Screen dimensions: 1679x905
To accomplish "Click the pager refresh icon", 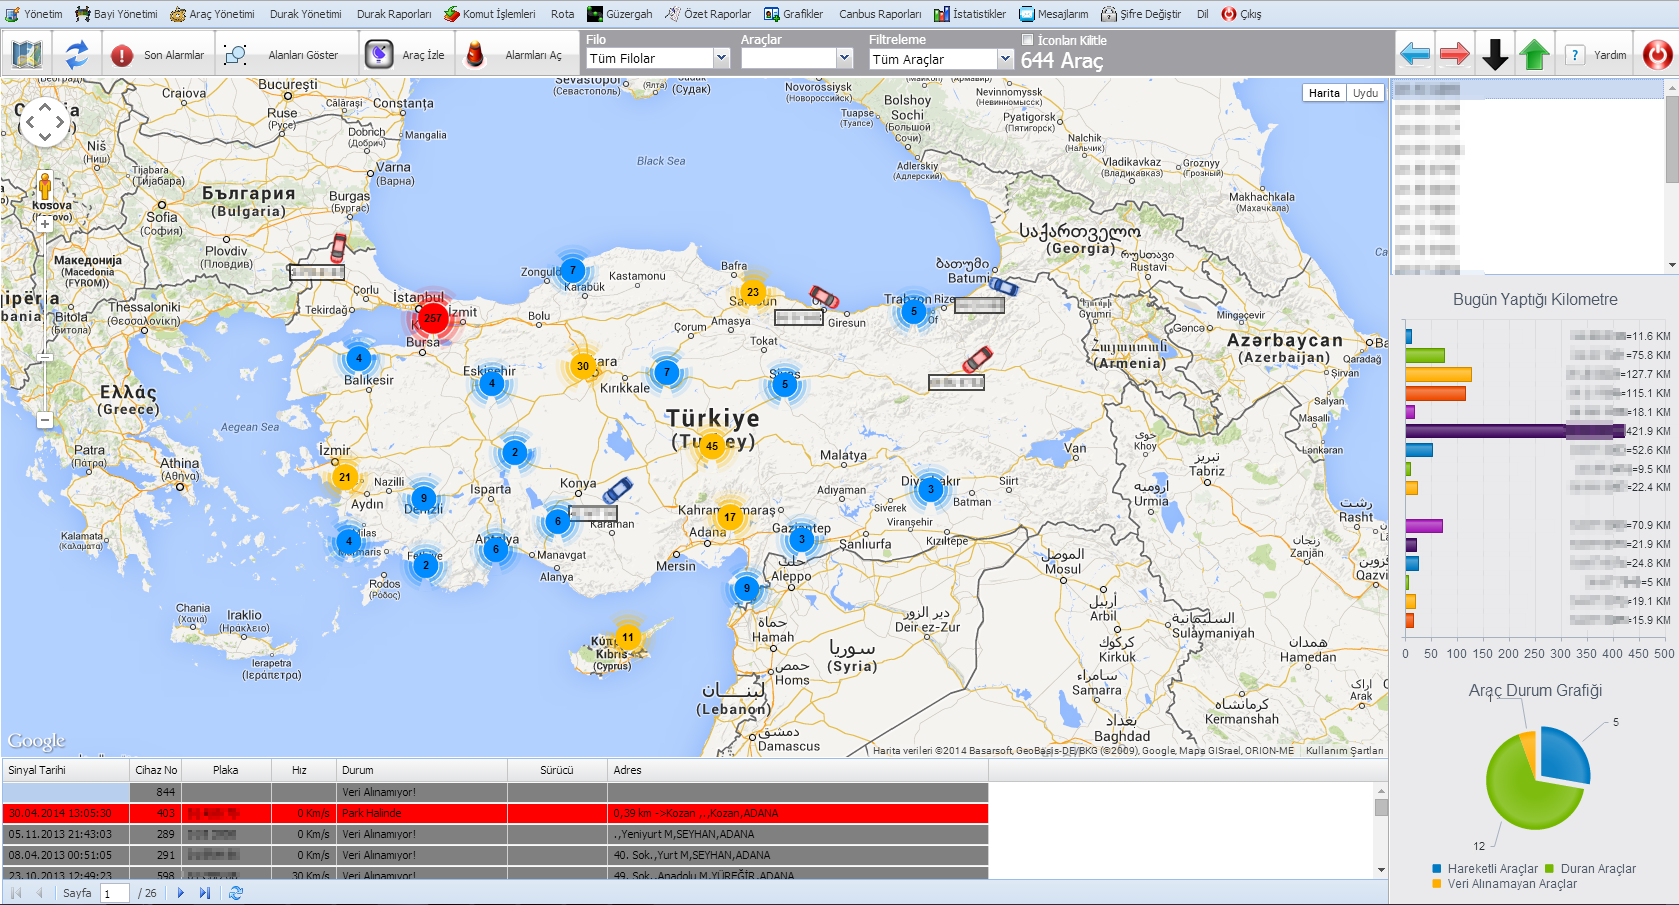I will click(236, 893).
